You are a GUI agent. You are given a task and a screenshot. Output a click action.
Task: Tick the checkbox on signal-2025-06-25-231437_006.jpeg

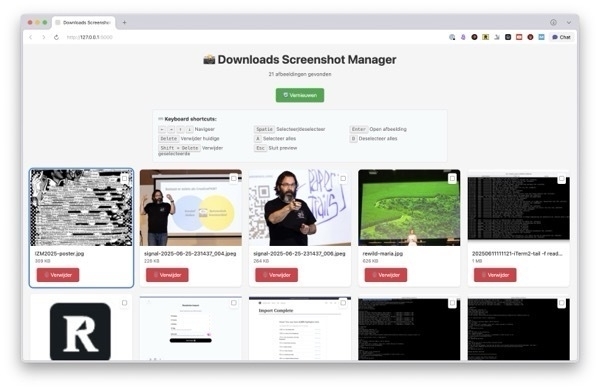(x=343, y=178)
